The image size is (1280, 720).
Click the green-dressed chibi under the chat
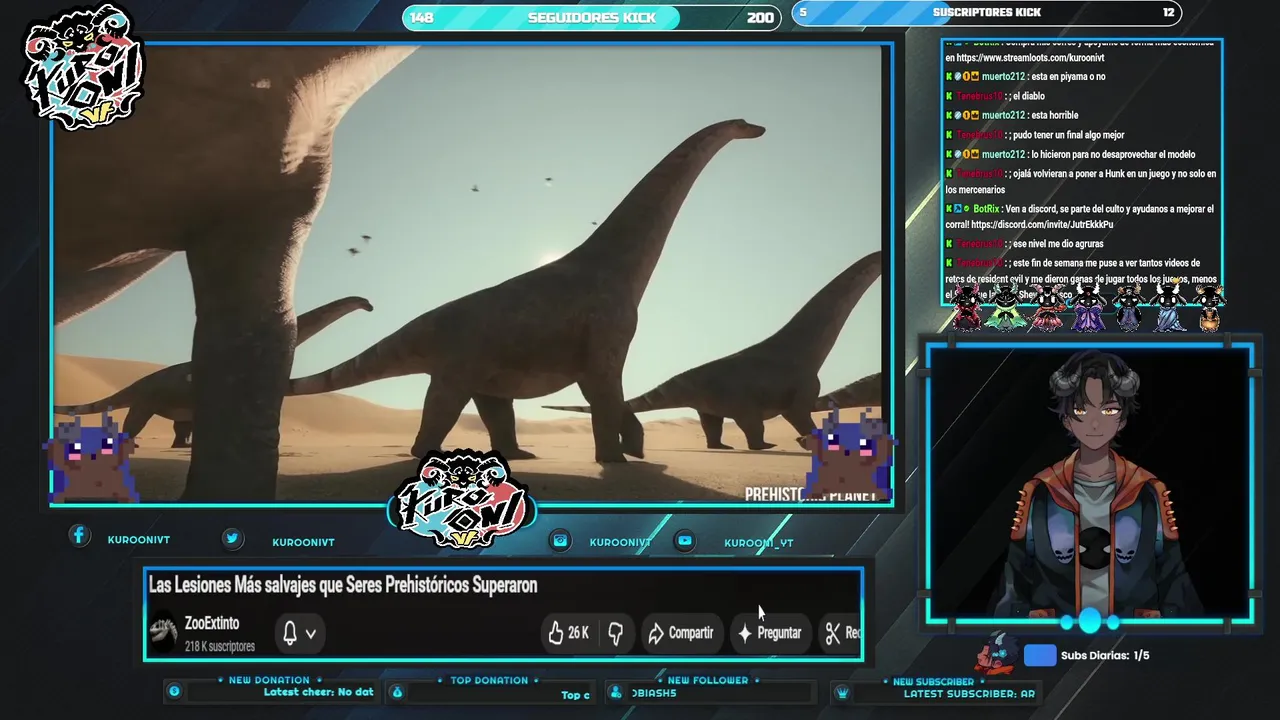(x=1006, y=306)
